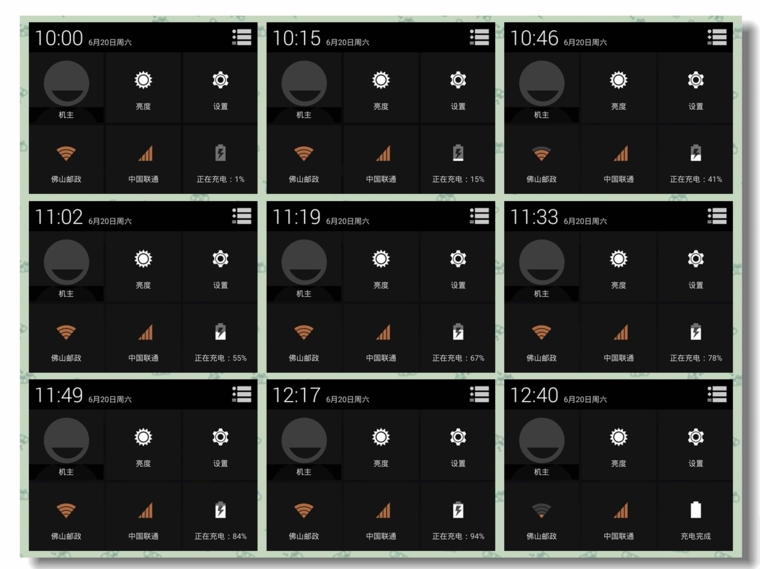Tap the 11:19 clock text
The width and height of the screenshot is (760, 569).
297,217
